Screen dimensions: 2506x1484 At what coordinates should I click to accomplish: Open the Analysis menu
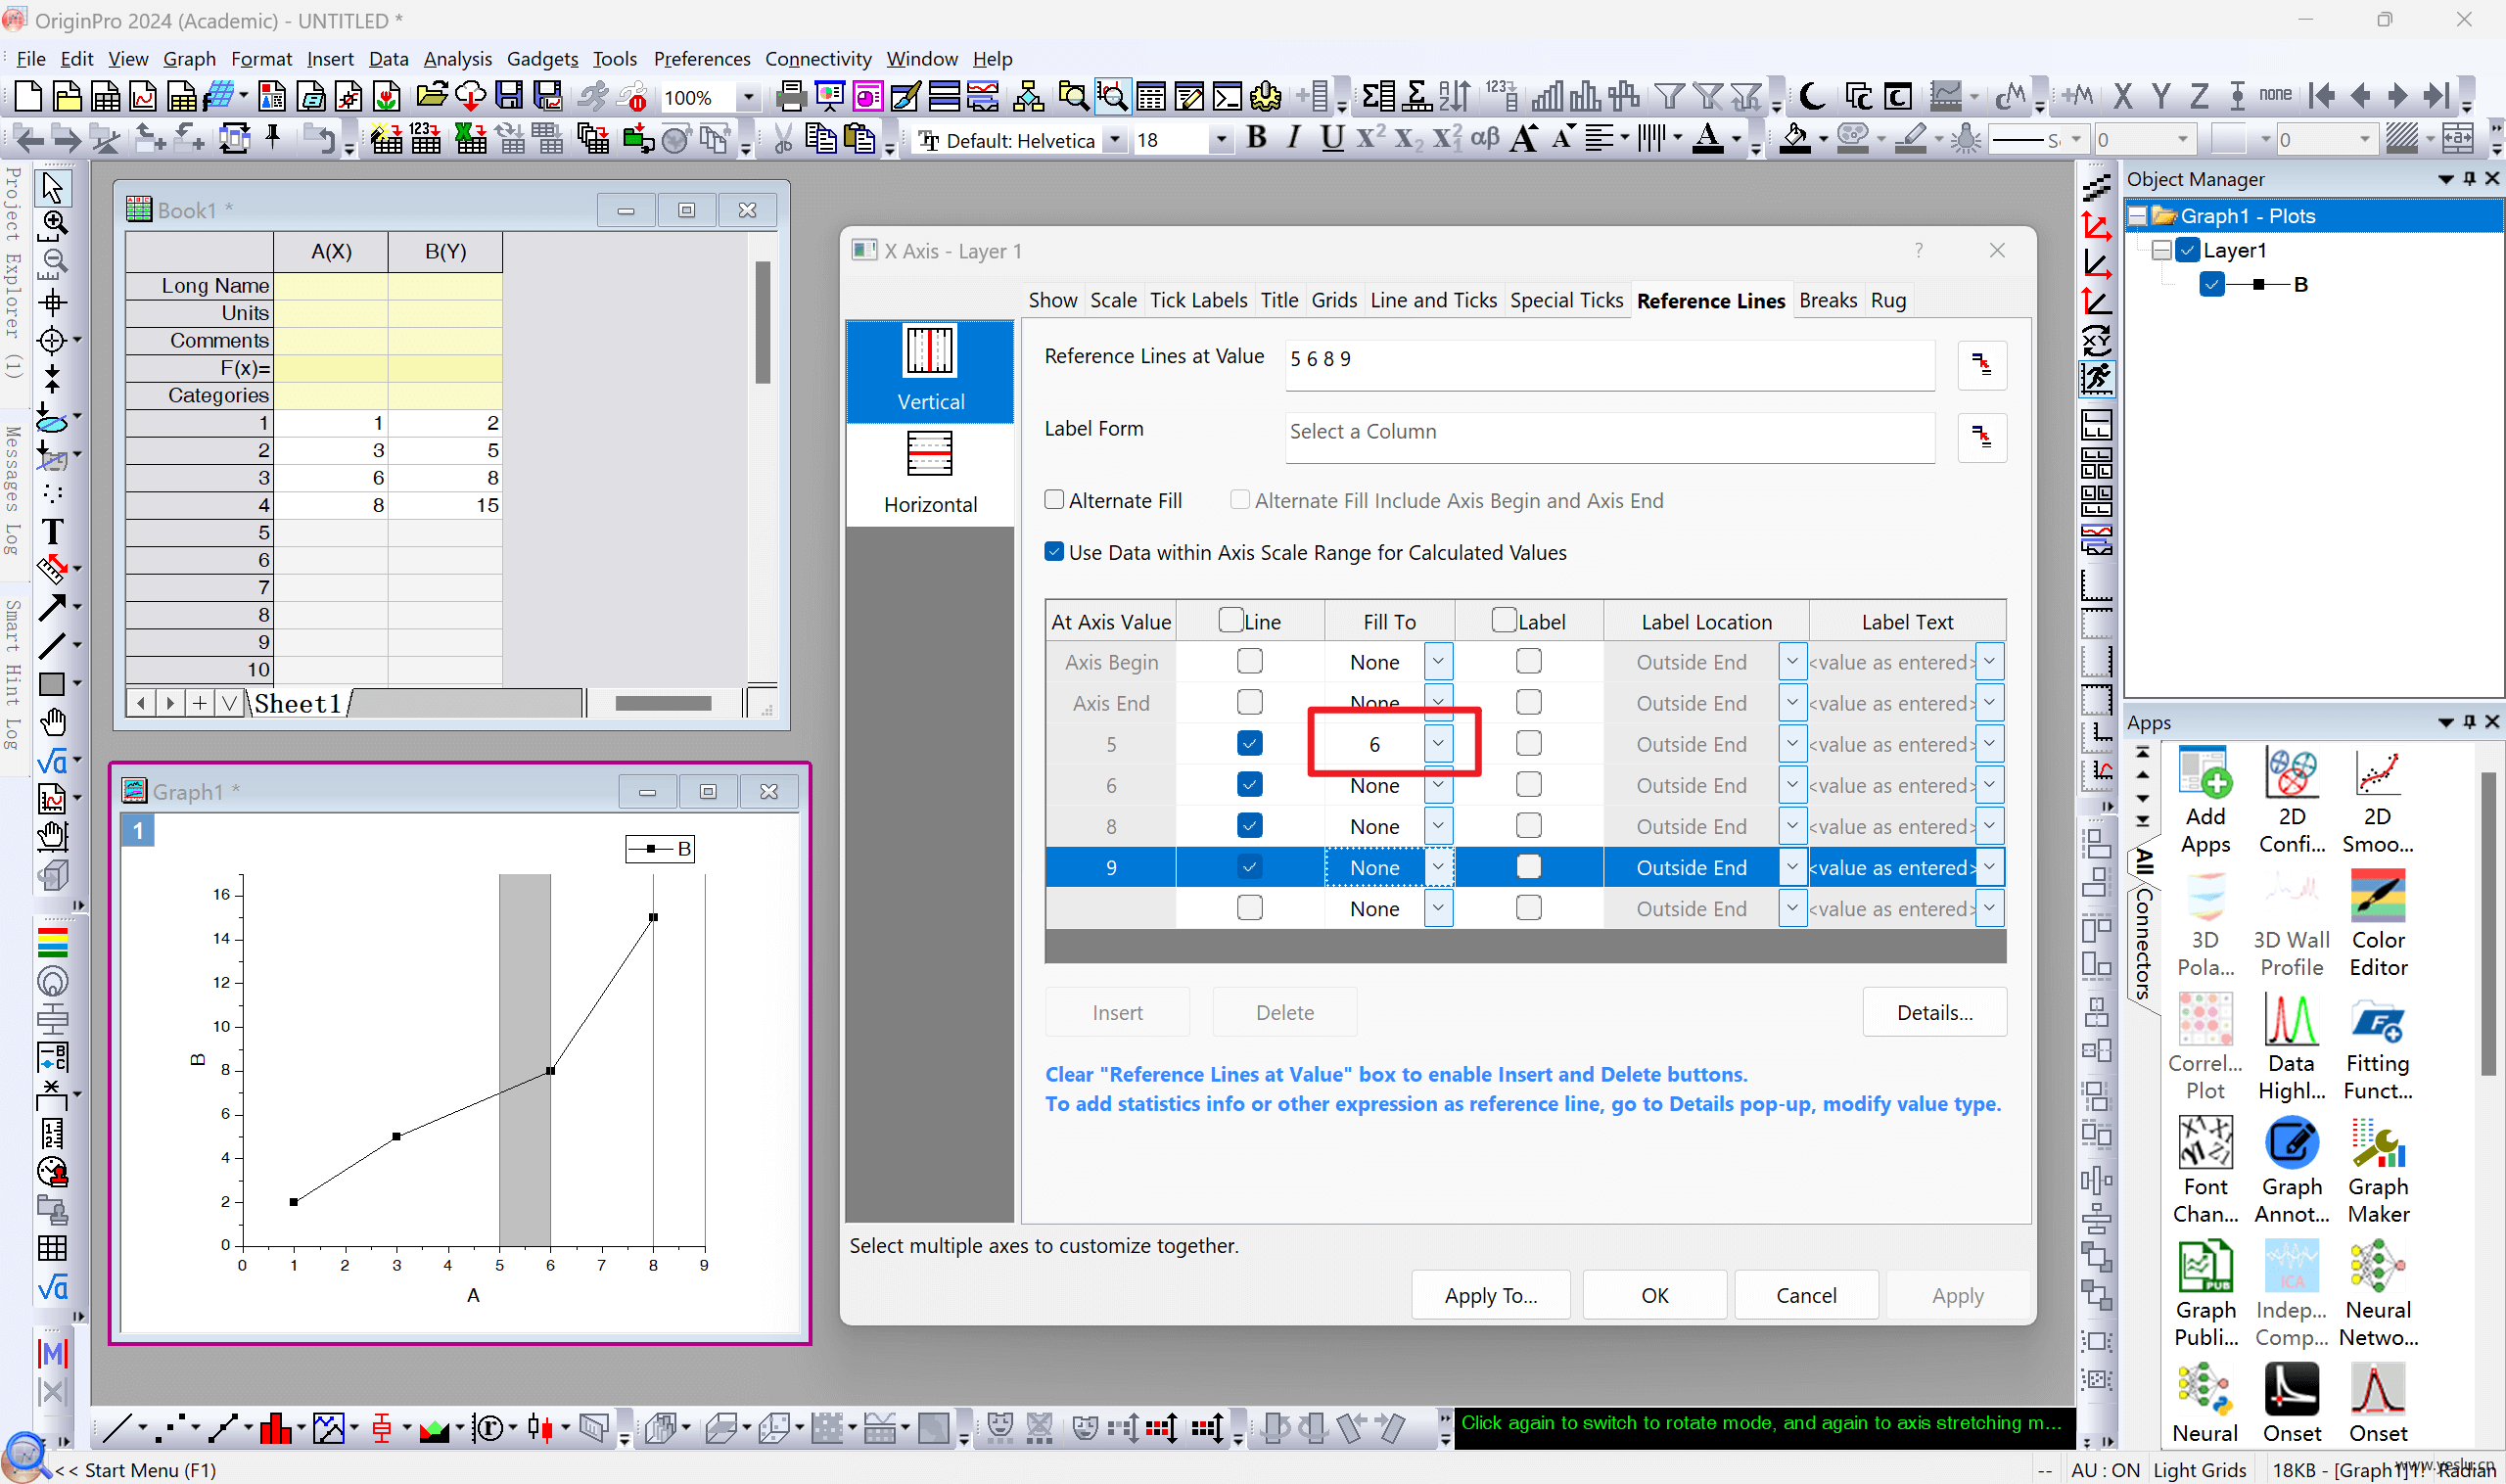point(457,58)
